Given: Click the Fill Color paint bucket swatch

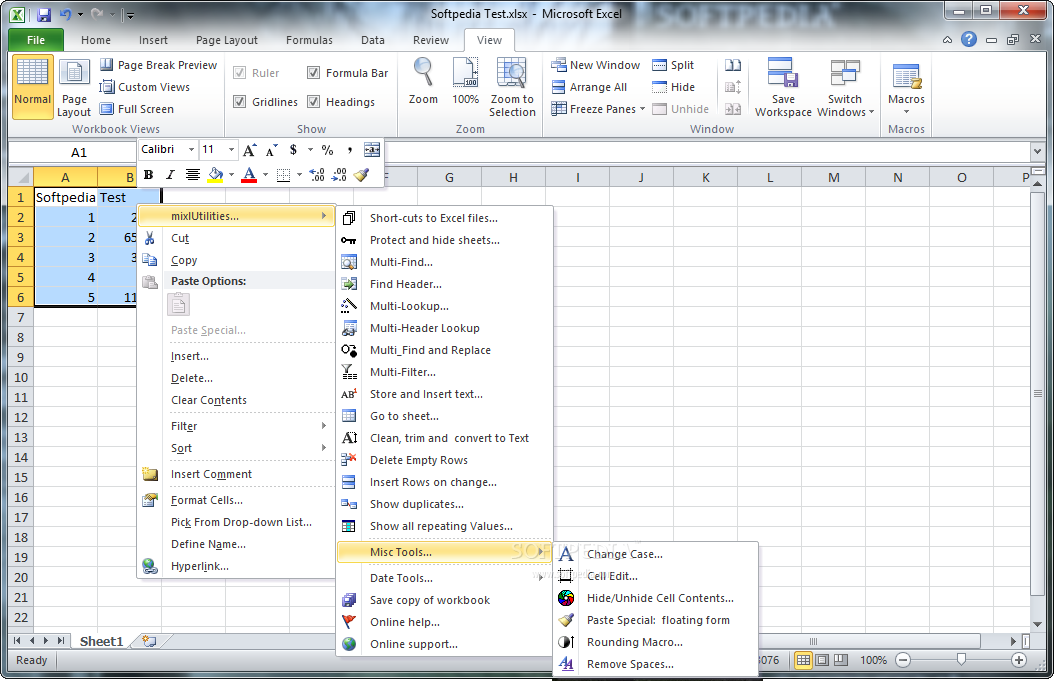Looking at the screenshot, I should (x=216, y=175).
